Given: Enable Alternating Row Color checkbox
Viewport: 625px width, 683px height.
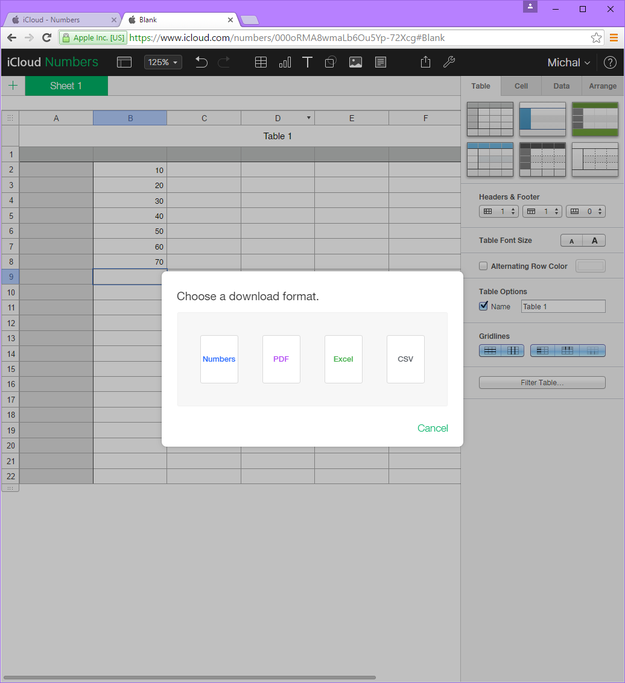Looking at the screenshot, I should pos(483,266).
